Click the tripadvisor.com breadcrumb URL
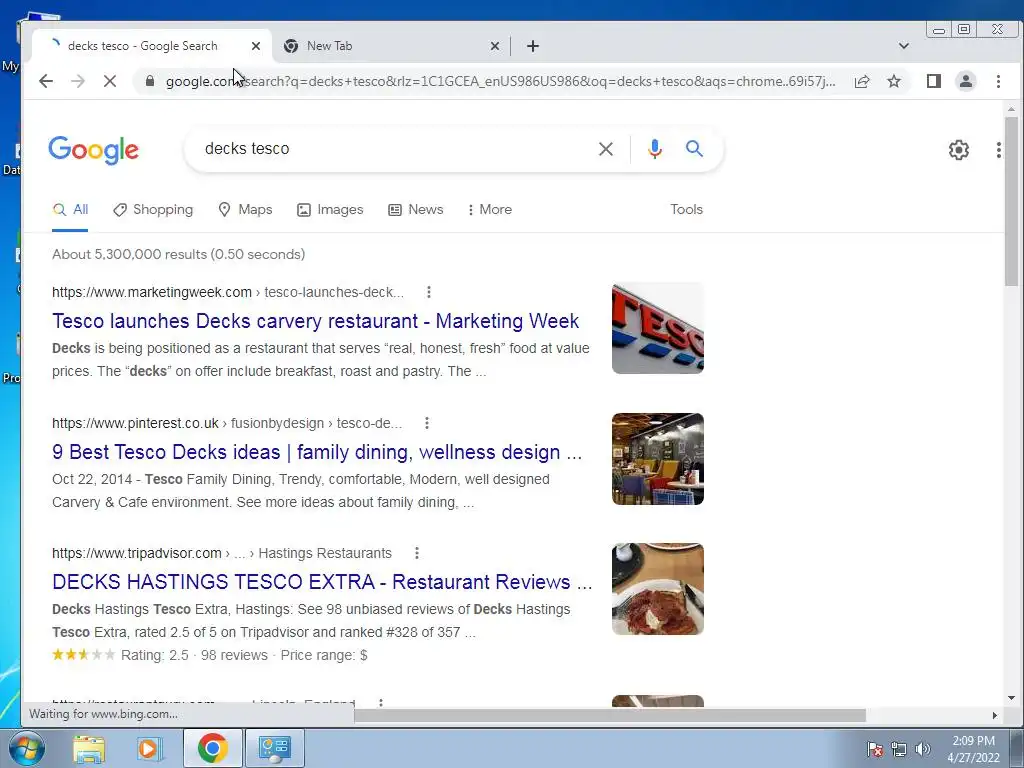 click(x=222, y=553)
